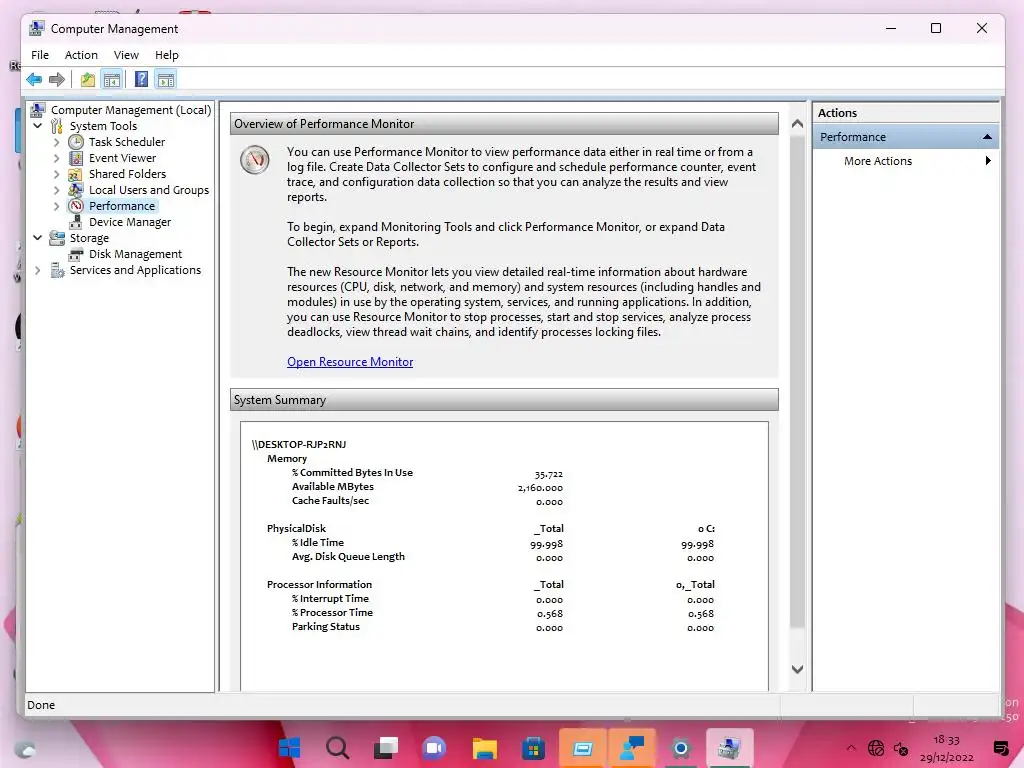Expand the Task Scheduler node
The image size is (1024, 768).
click(x=57, y=142)
